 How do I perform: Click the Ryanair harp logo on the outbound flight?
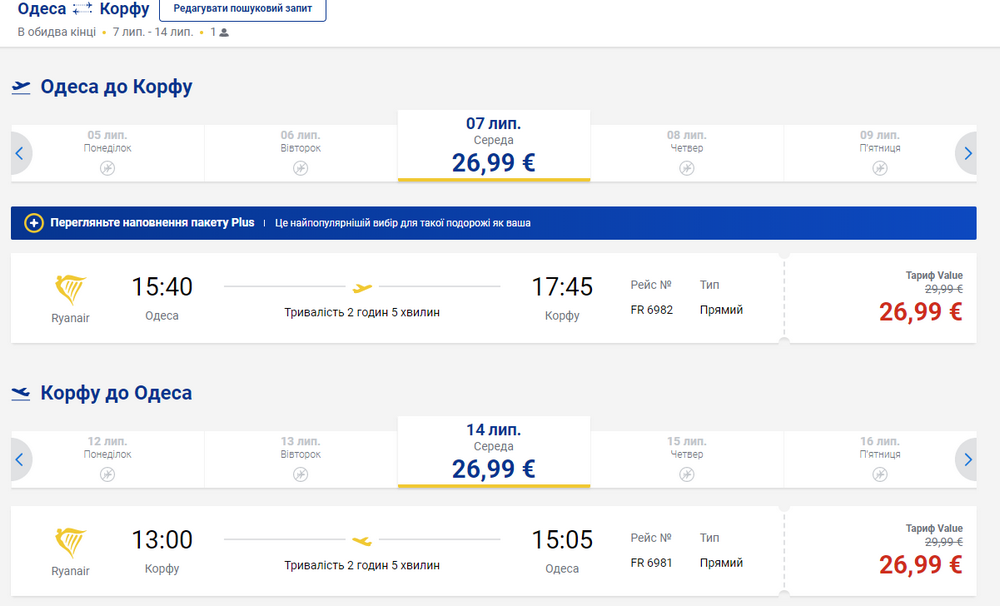[x=68, y=290]
